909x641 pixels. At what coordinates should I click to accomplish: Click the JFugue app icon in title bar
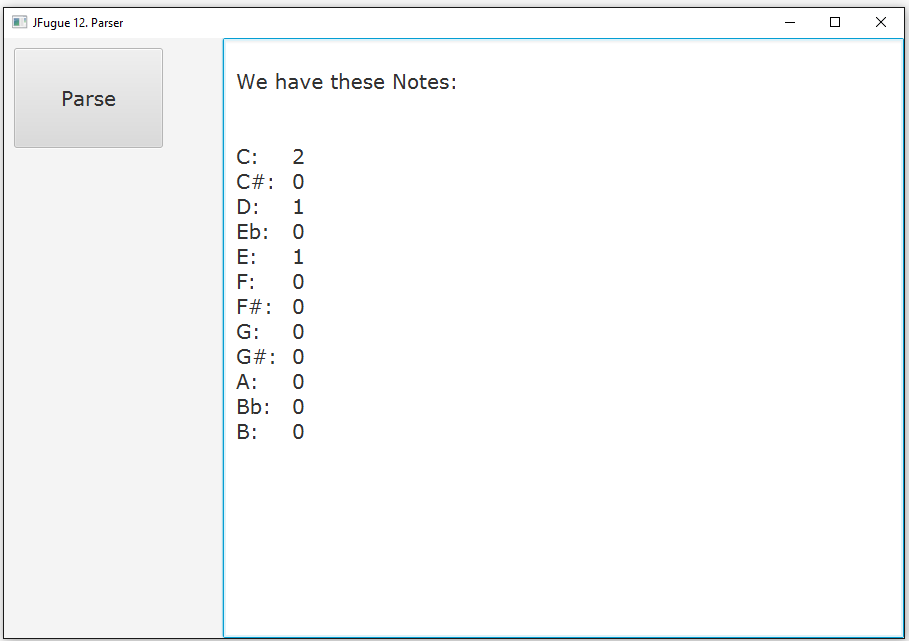click(20, 23)
